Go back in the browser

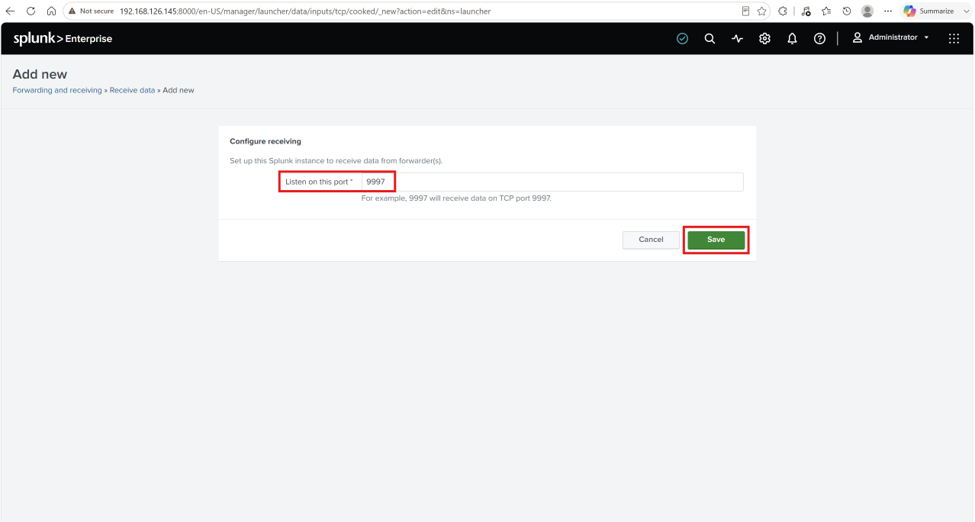(10, 11)
